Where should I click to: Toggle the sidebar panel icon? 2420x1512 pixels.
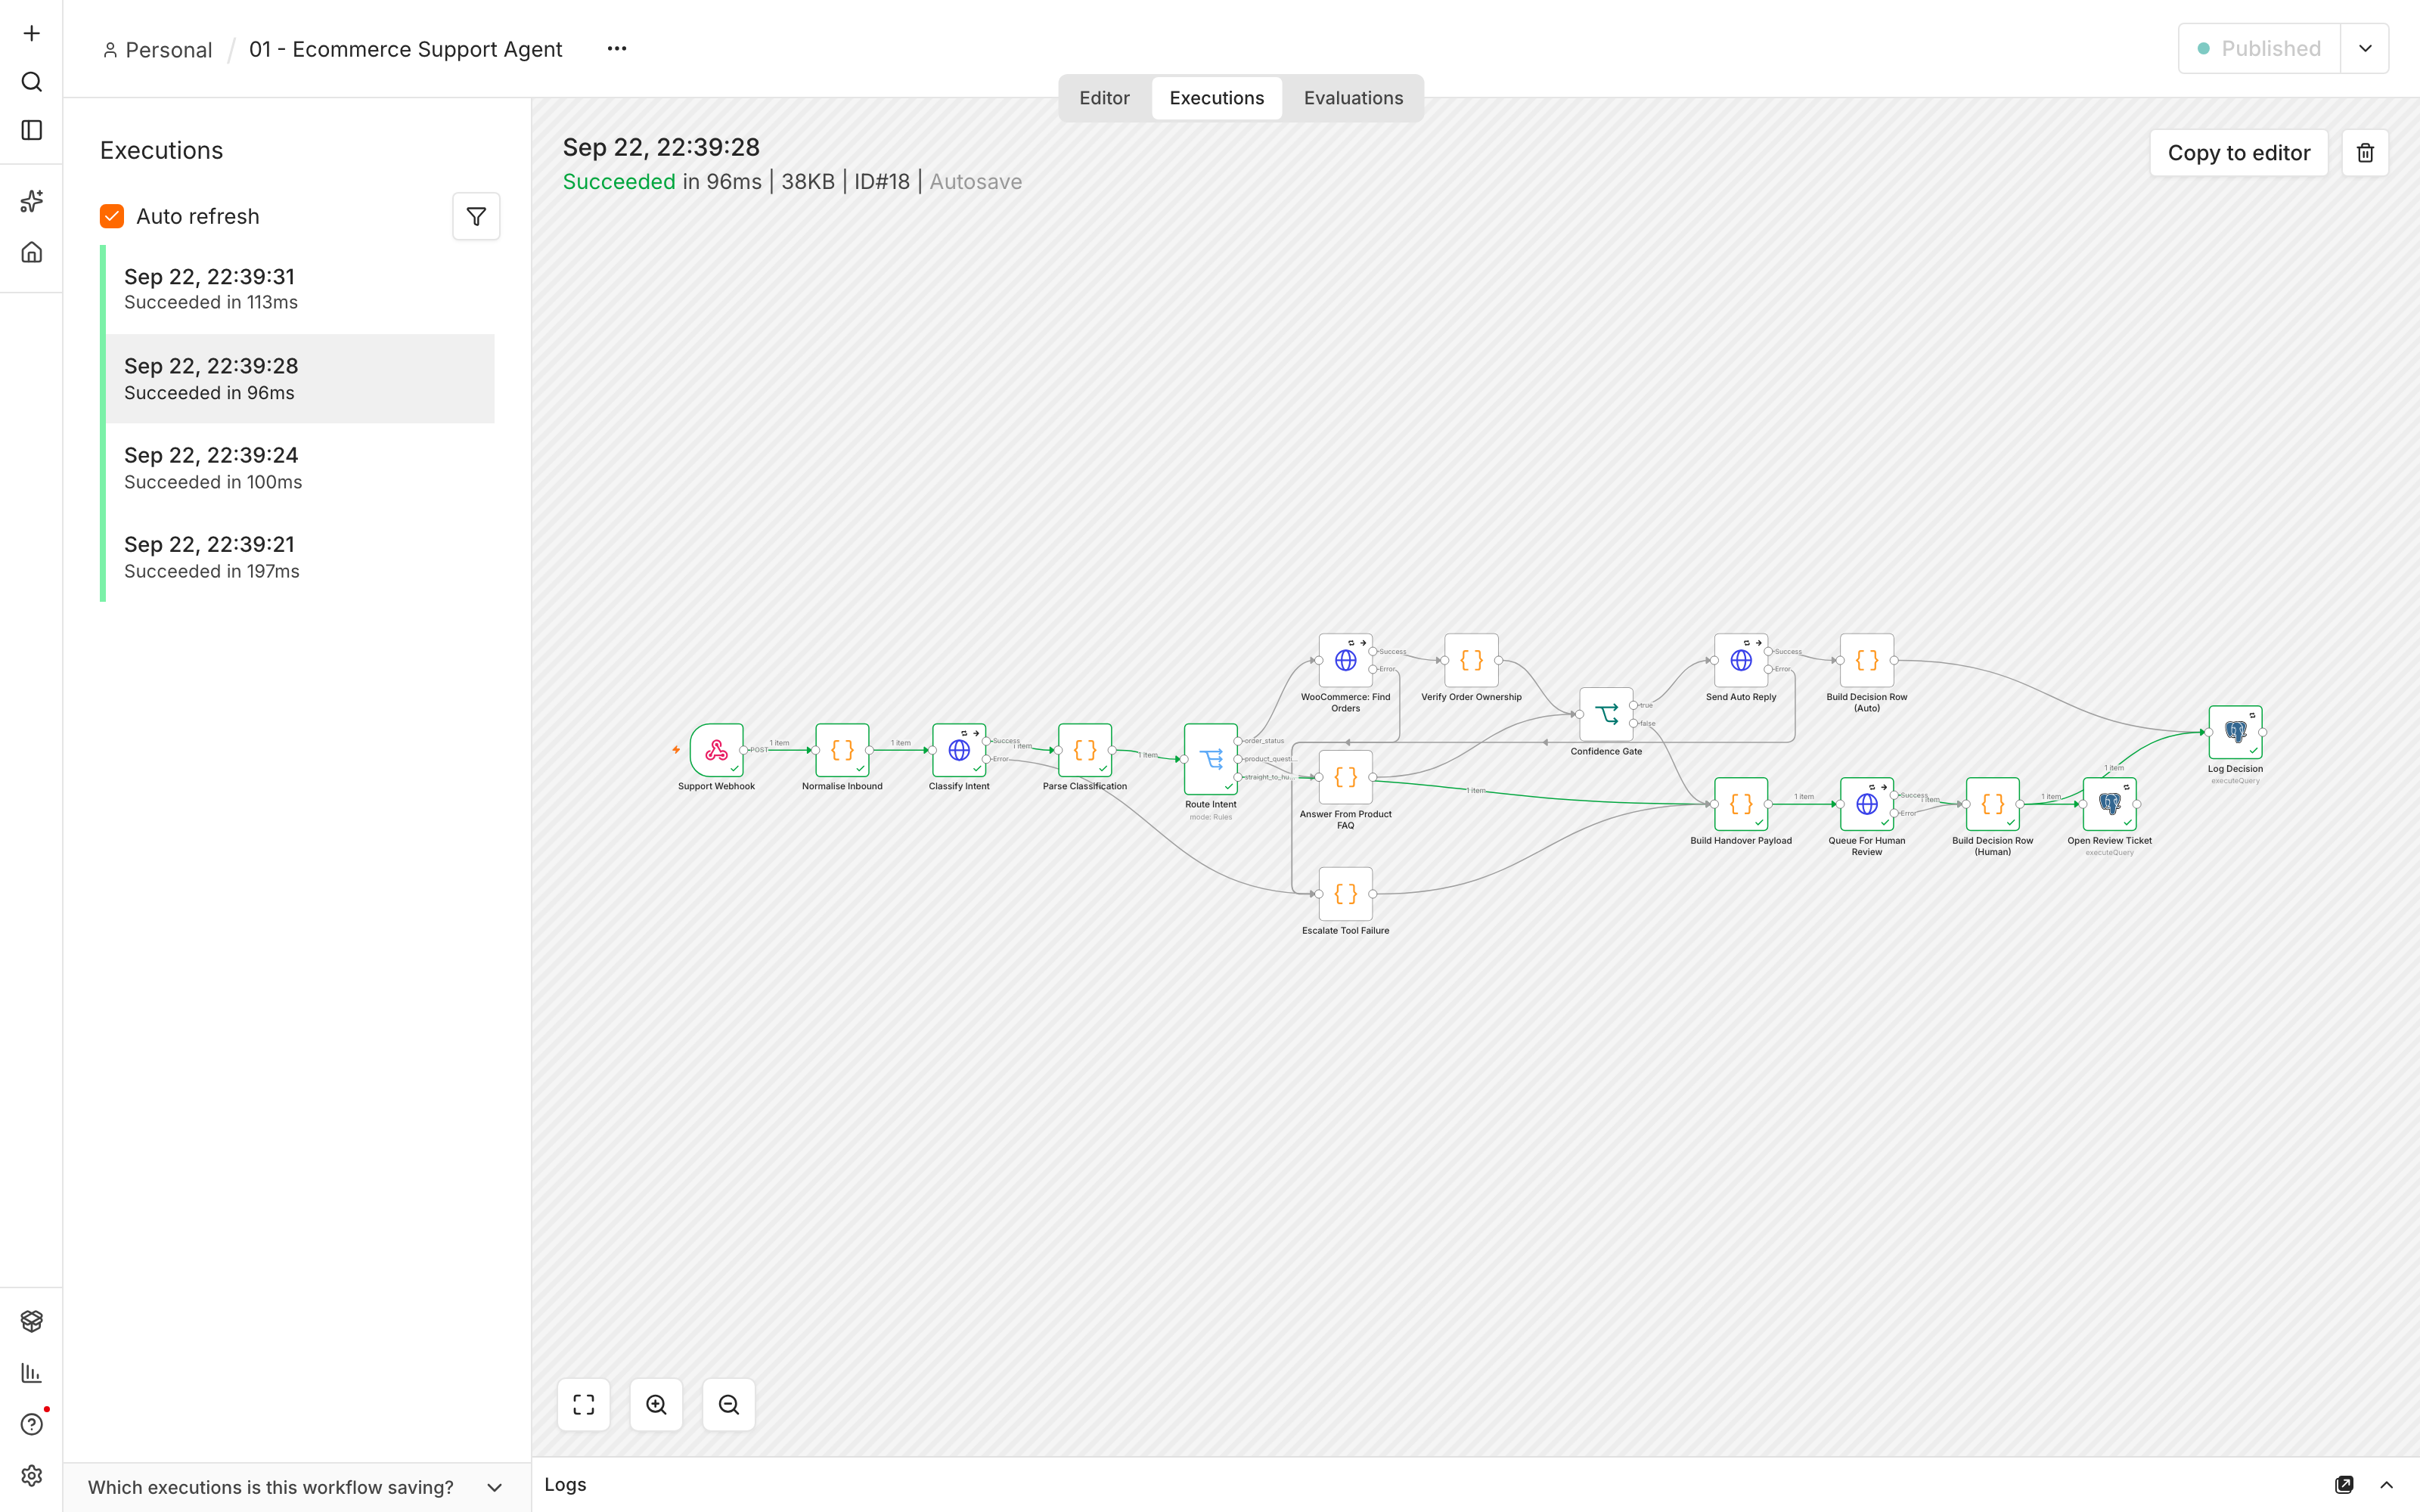coord(31,130)
